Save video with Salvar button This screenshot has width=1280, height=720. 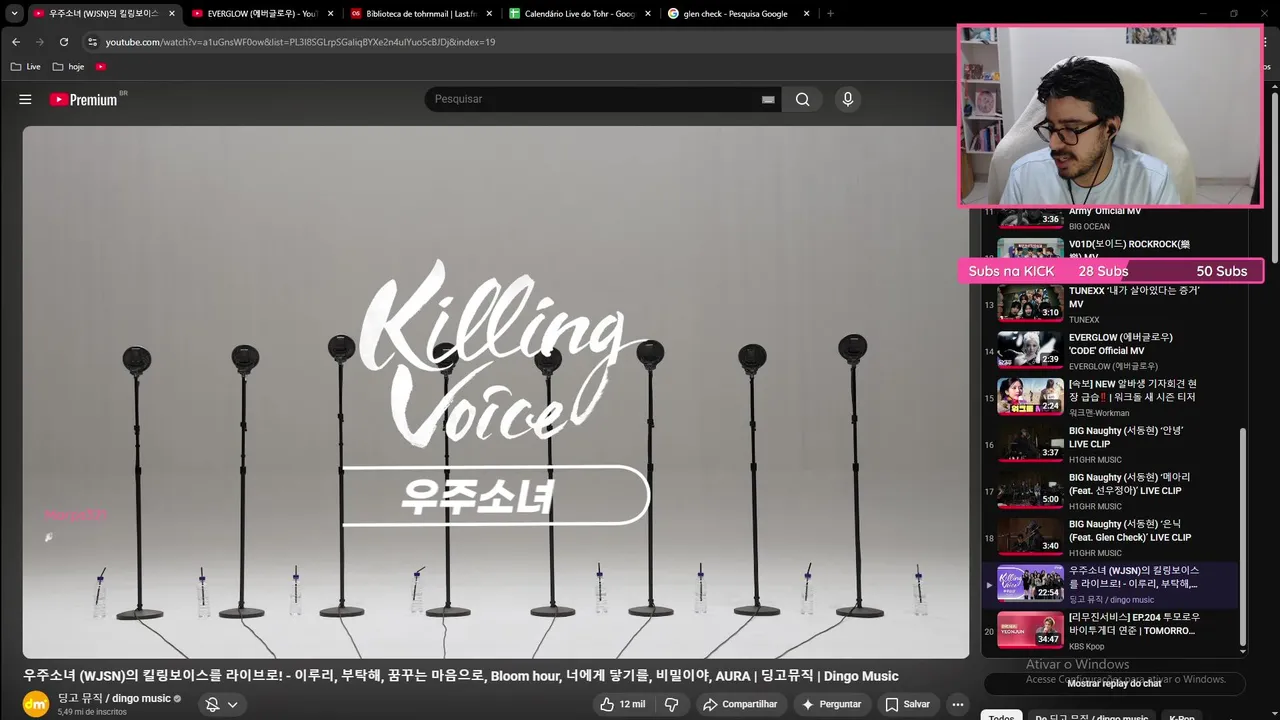click(x=907, y=704)
